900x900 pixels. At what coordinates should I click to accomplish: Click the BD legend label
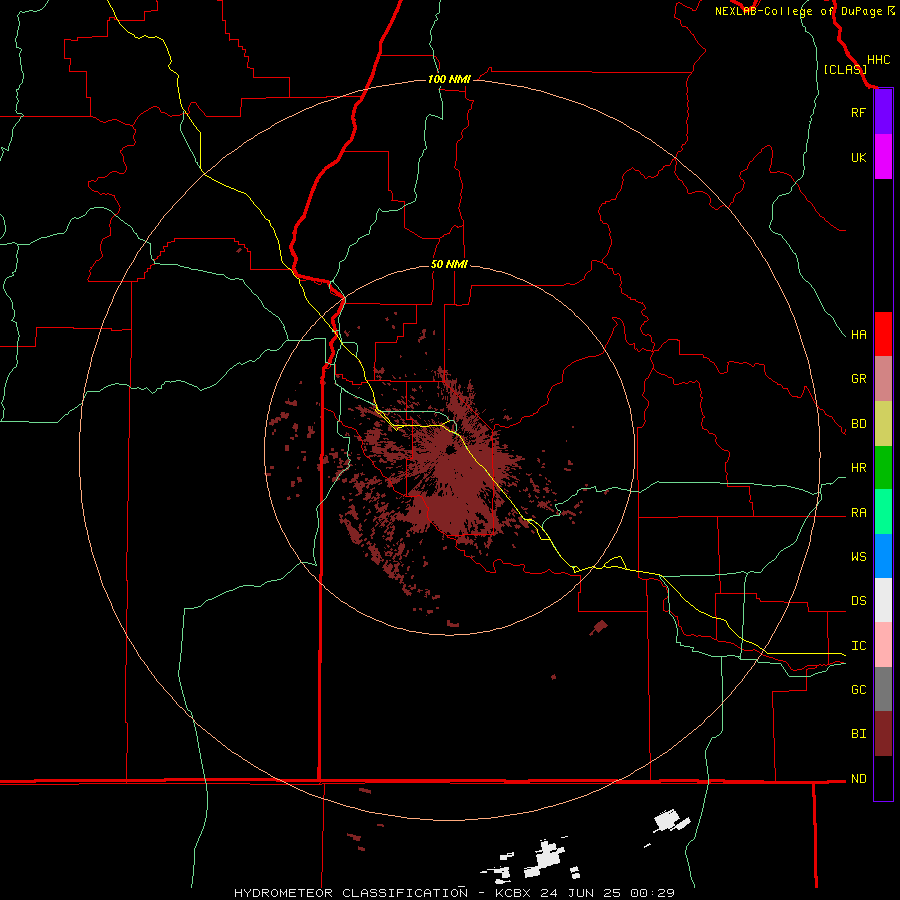[858, 424]
